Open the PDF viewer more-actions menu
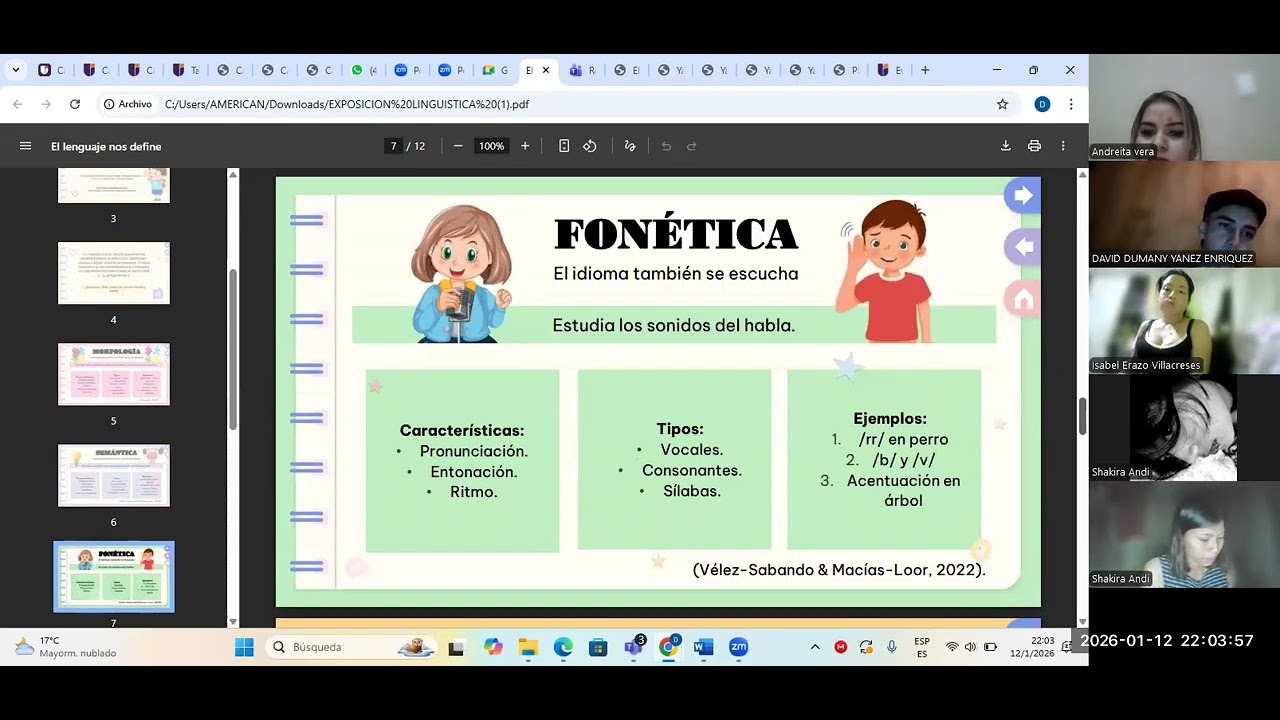Viewport: 1280px width, 720px height. [1063, 146]
